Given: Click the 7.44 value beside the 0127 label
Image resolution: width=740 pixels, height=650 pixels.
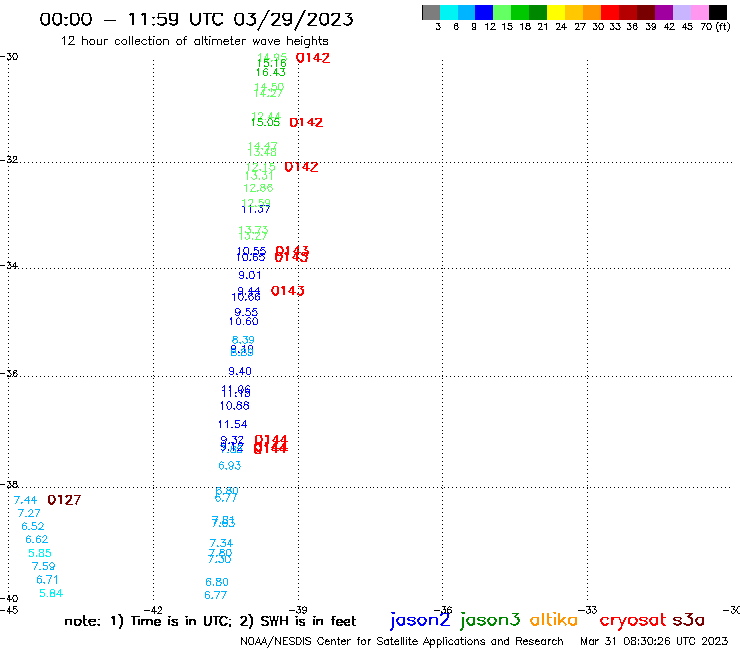Looking at the screenshot, I should [x=25, y=500].
